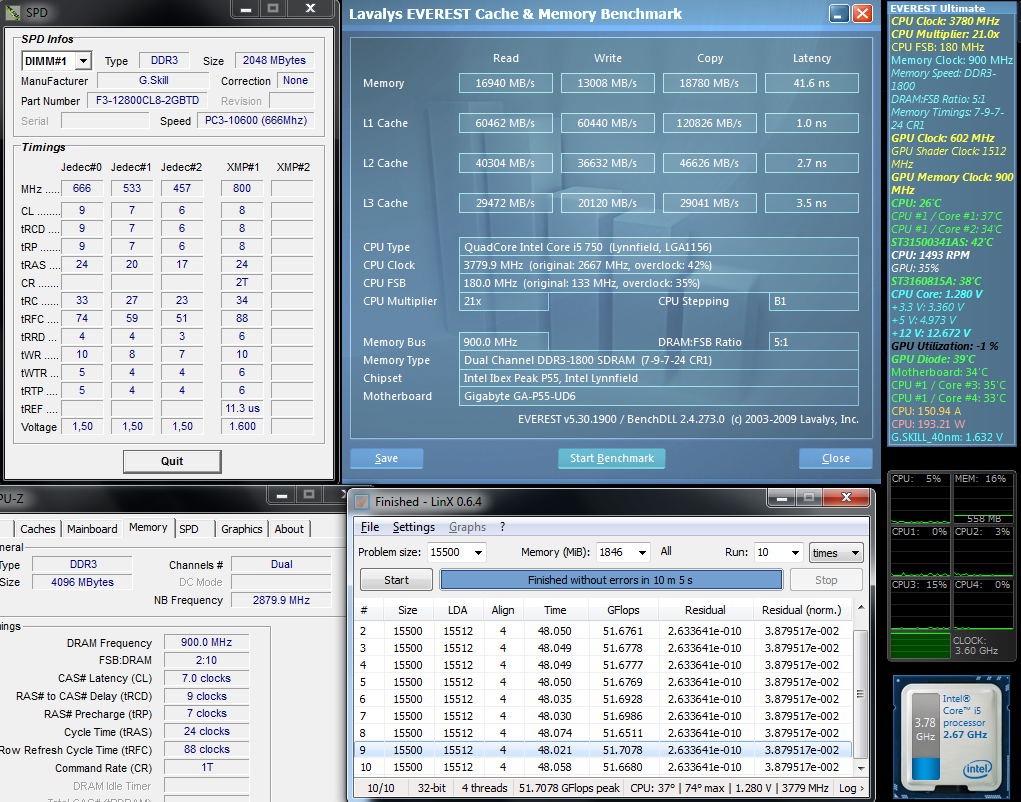Image resolution: width=1021 pixels, height=802 pixels.
Task: Click the L3 Cache Write 20120 MB/s value
Action: (x=608, y=203)
